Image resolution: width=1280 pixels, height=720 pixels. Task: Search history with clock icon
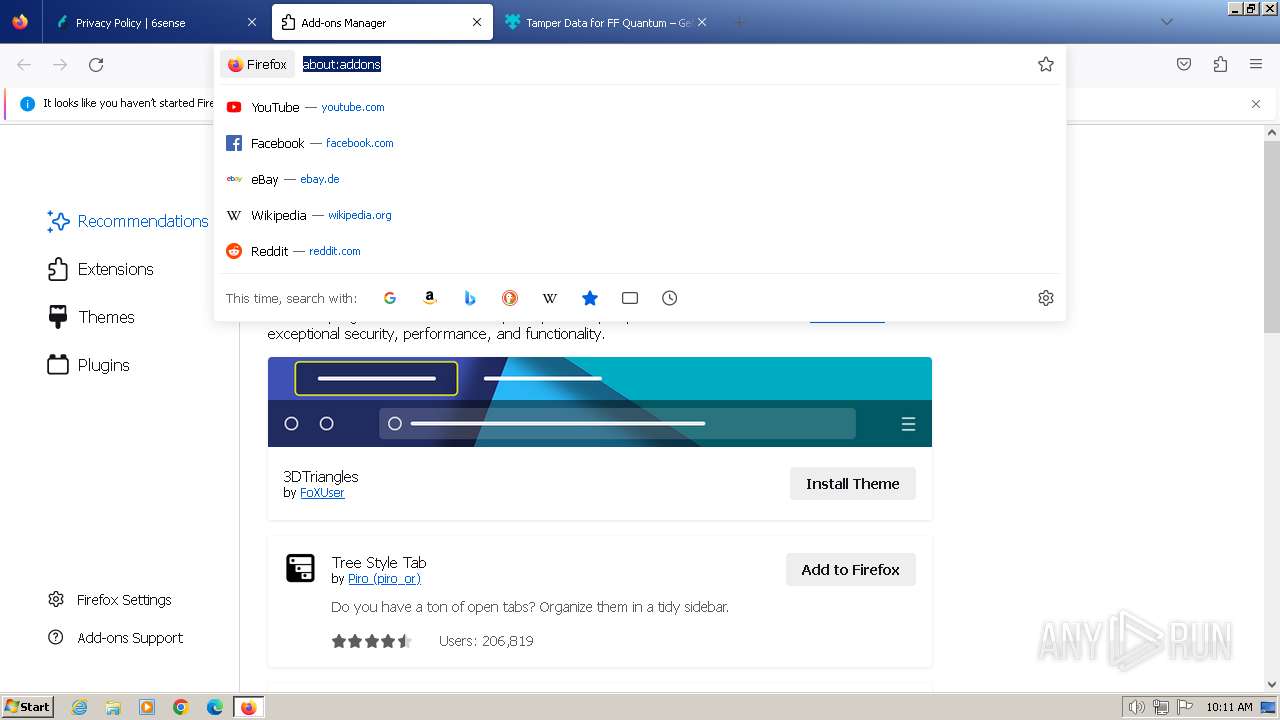coord(670,298)
